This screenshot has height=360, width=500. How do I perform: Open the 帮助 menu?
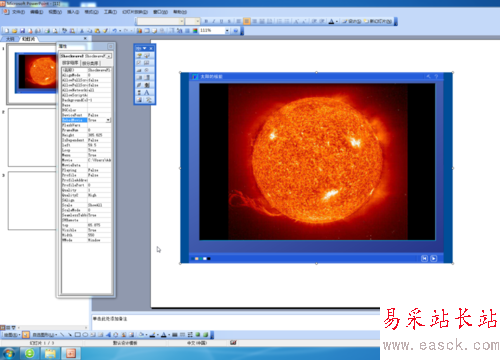(x=180, y=12)
